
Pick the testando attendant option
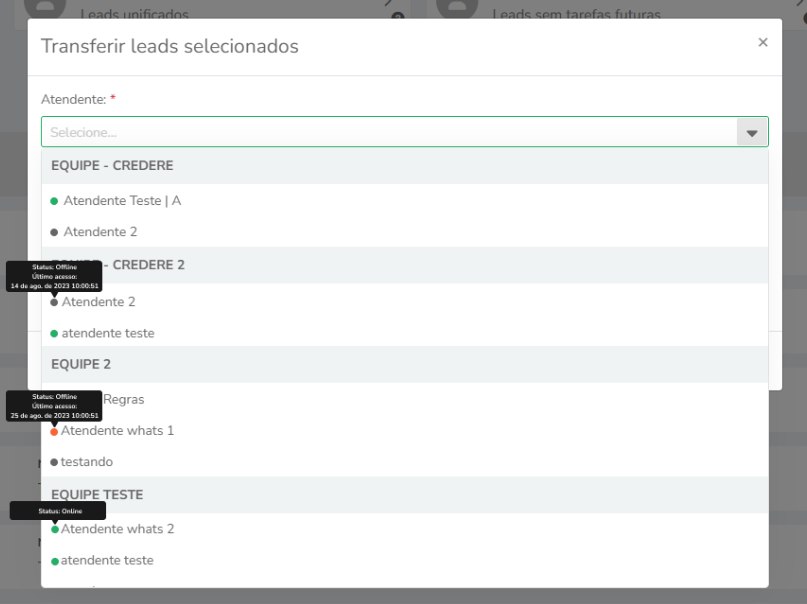(405, 461)
